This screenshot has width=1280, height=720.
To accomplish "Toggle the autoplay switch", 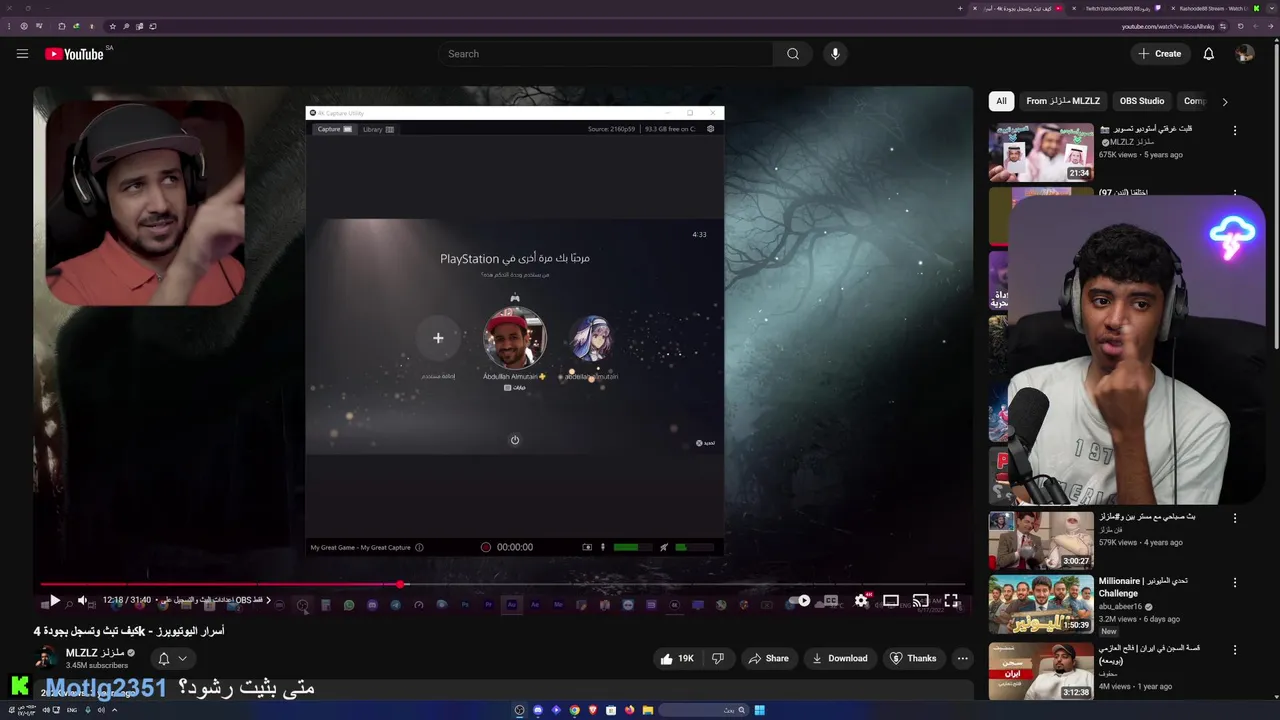I will [x=799, y=601].
